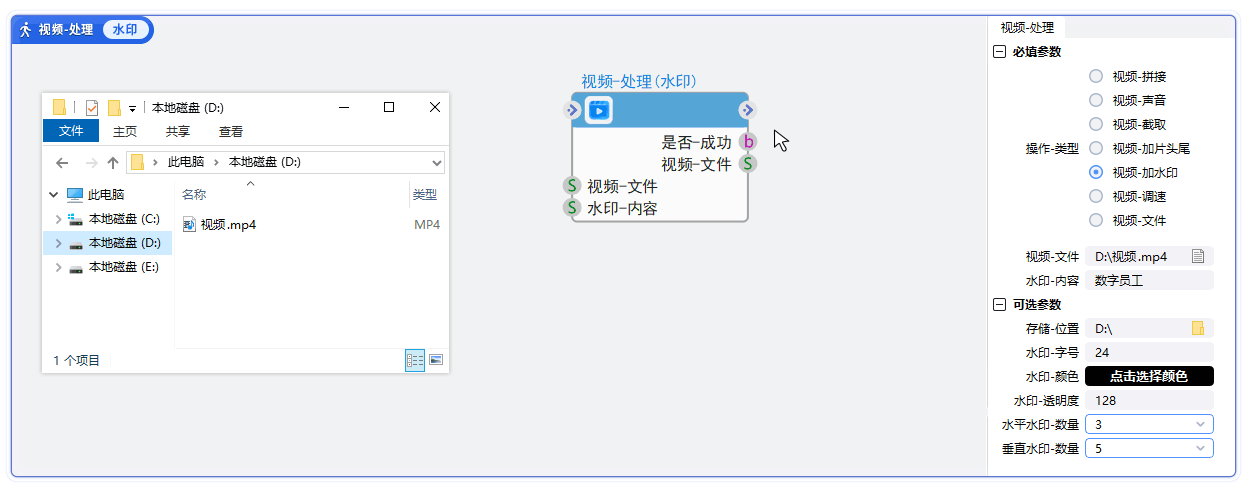Viewport: 1251px width, 485px height.
Task: Click the 水印-透明度 value field
Action: click(1149, 400)
